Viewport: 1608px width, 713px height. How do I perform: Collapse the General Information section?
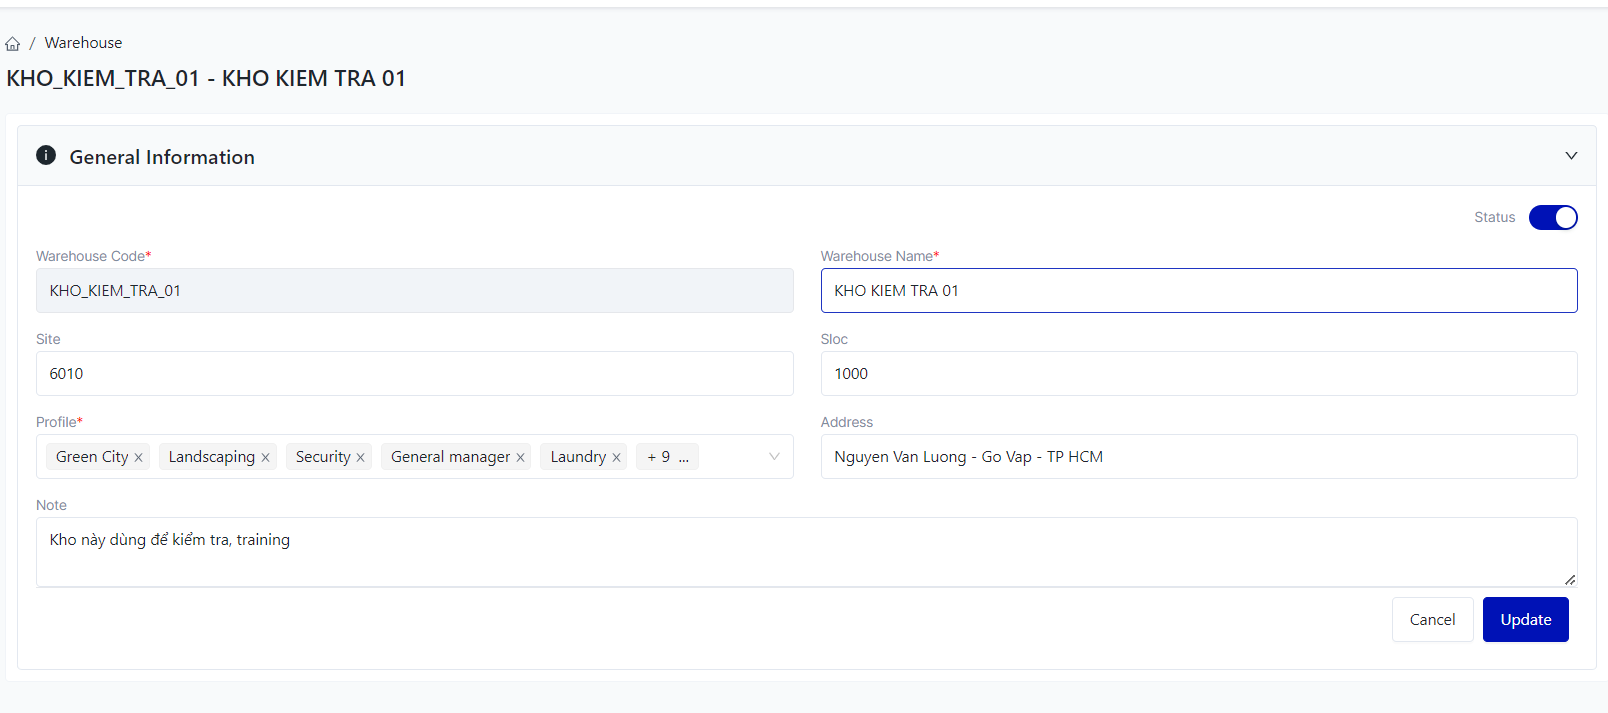click(1571, 156)
